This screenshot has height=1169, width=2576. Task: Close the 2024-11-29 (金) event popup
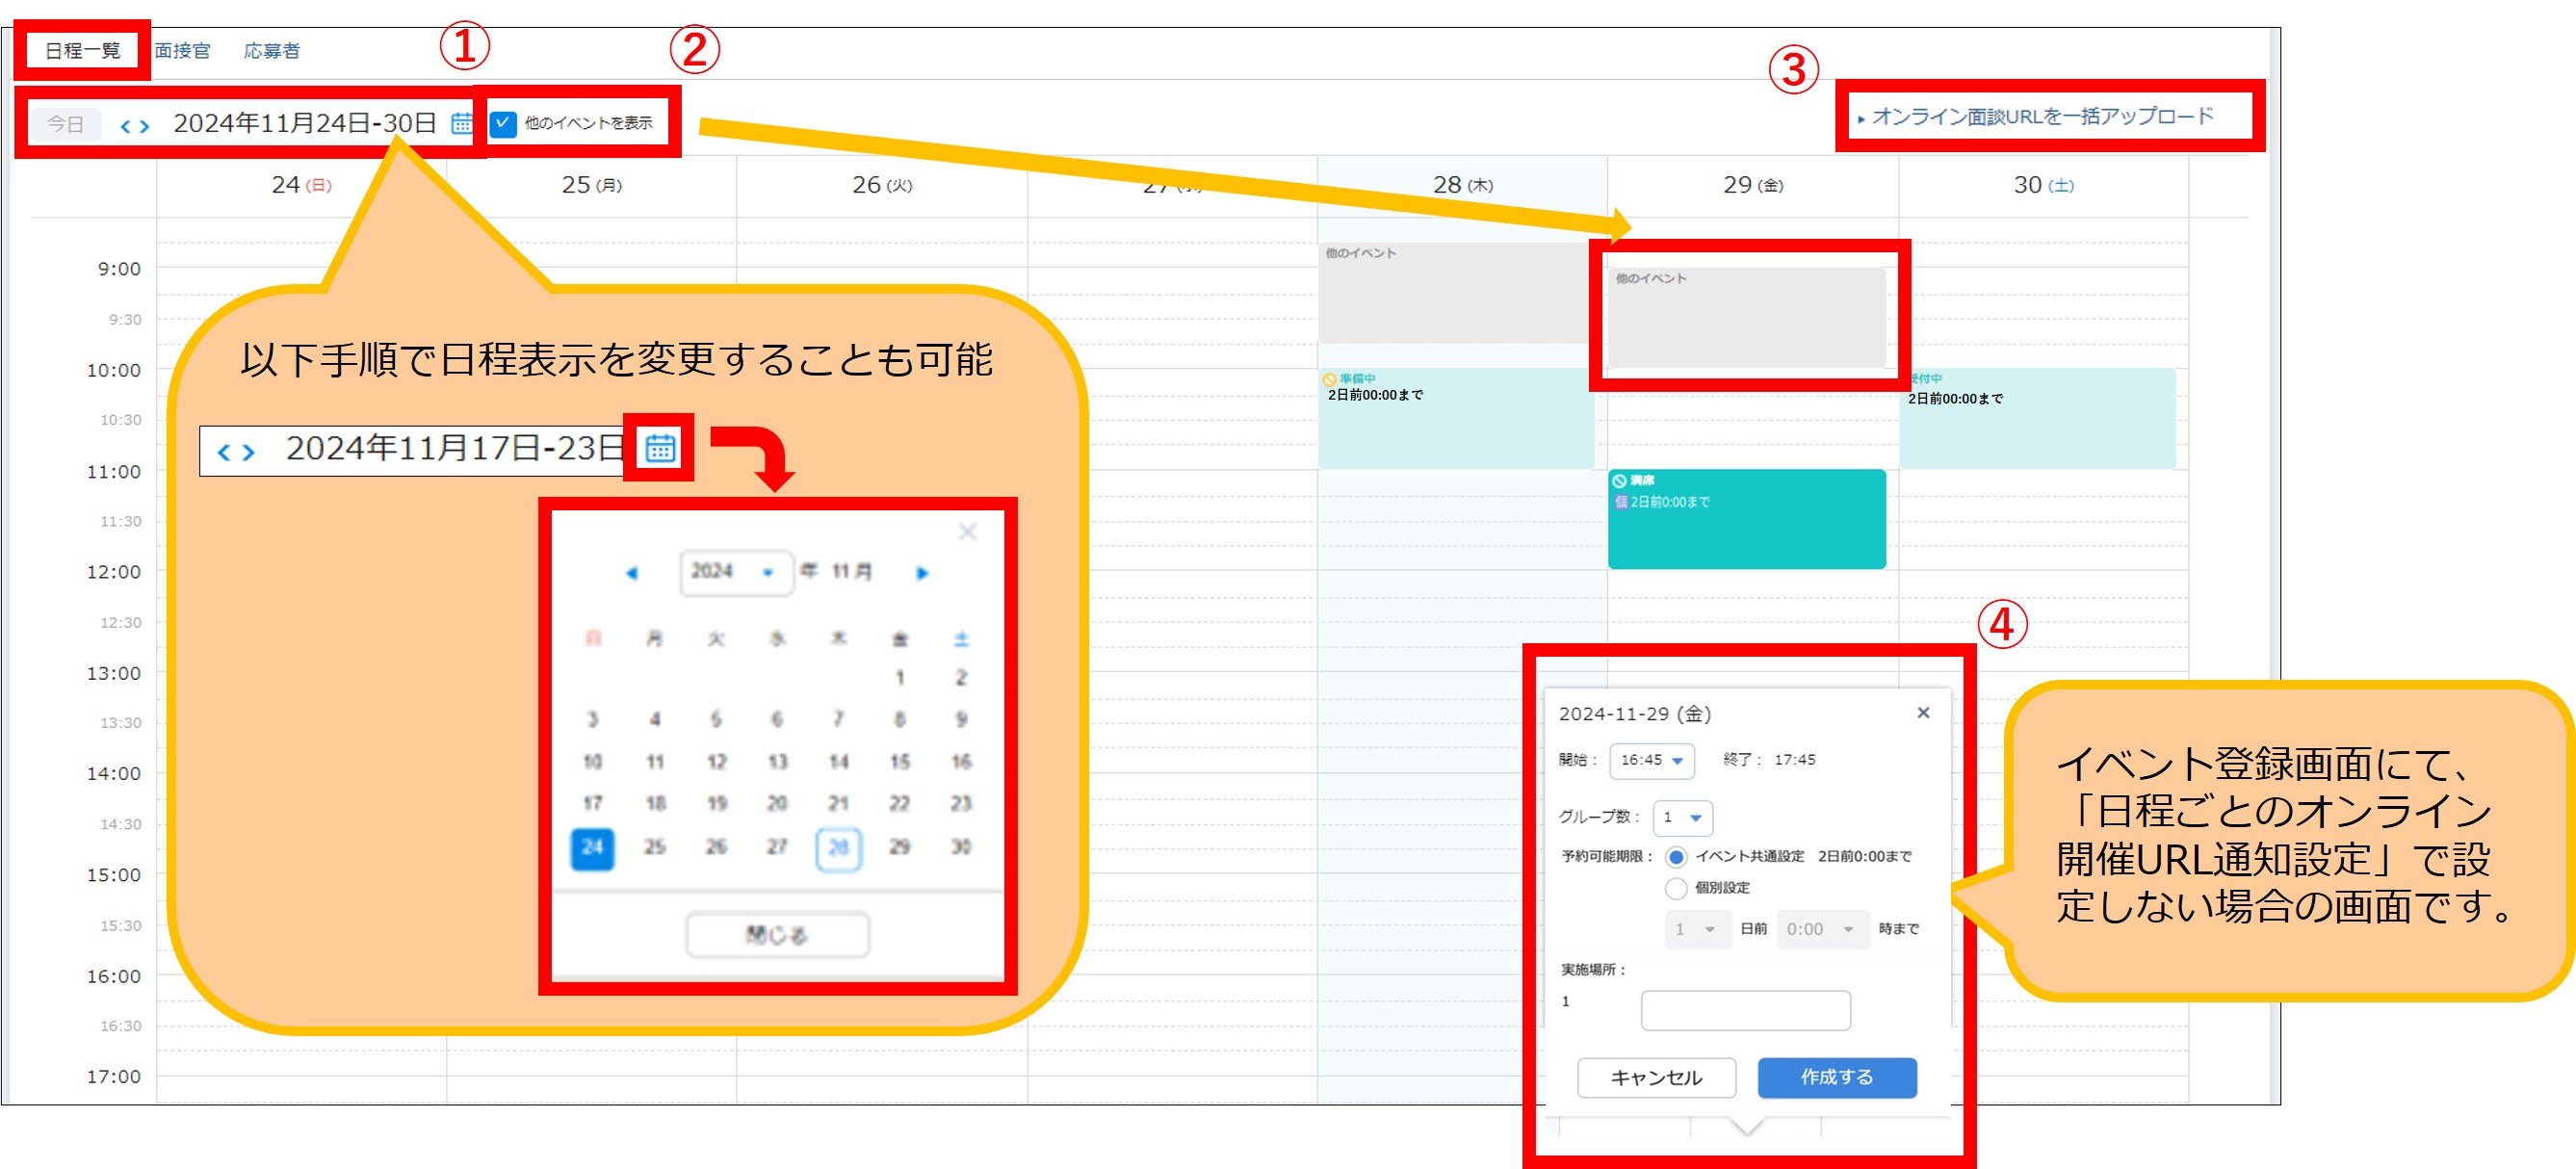[x=1923, y=713]
